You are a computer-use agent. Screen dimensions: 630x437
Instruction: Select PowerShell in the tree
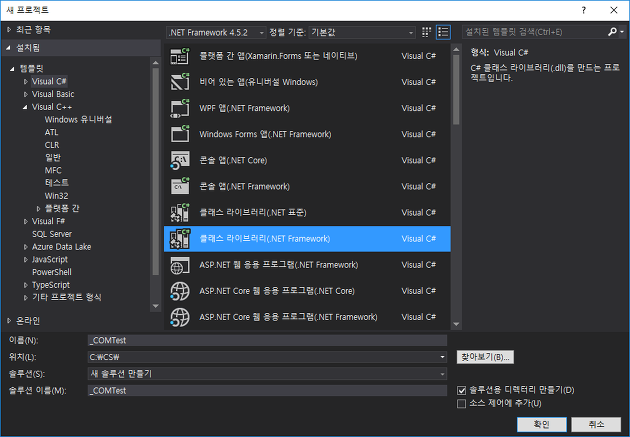(52, 272)
